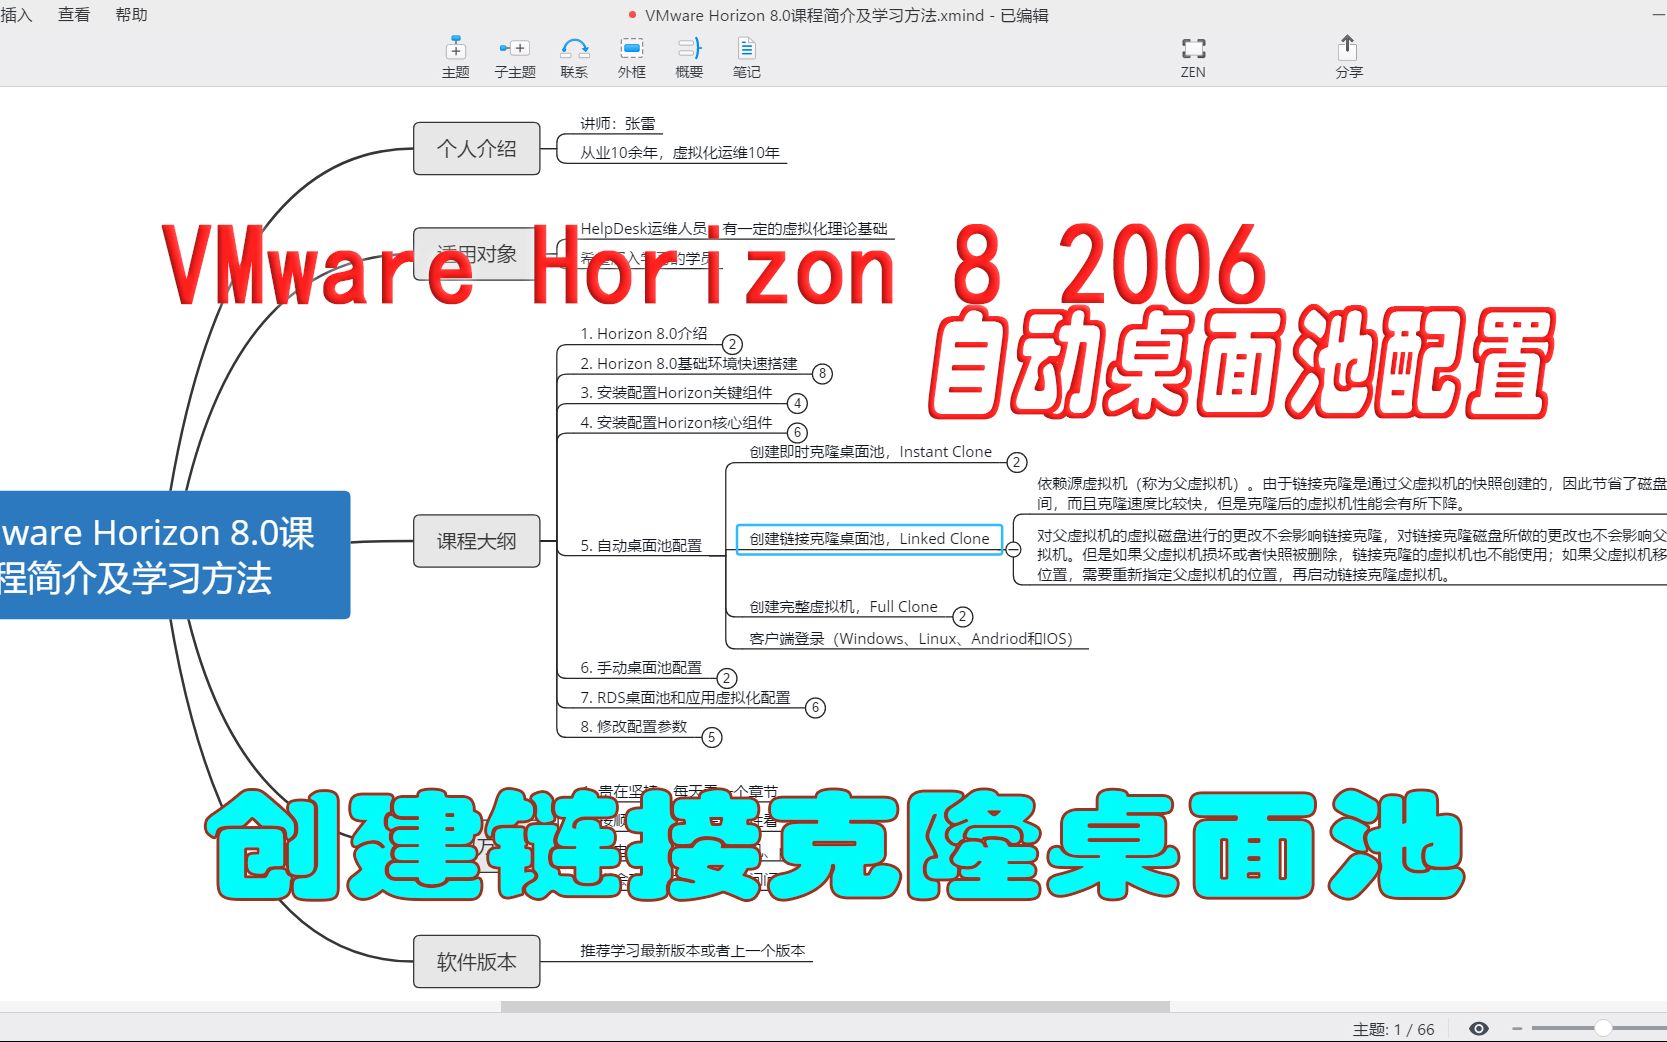Click the 概要 (Summary) tool

[689, 58]
